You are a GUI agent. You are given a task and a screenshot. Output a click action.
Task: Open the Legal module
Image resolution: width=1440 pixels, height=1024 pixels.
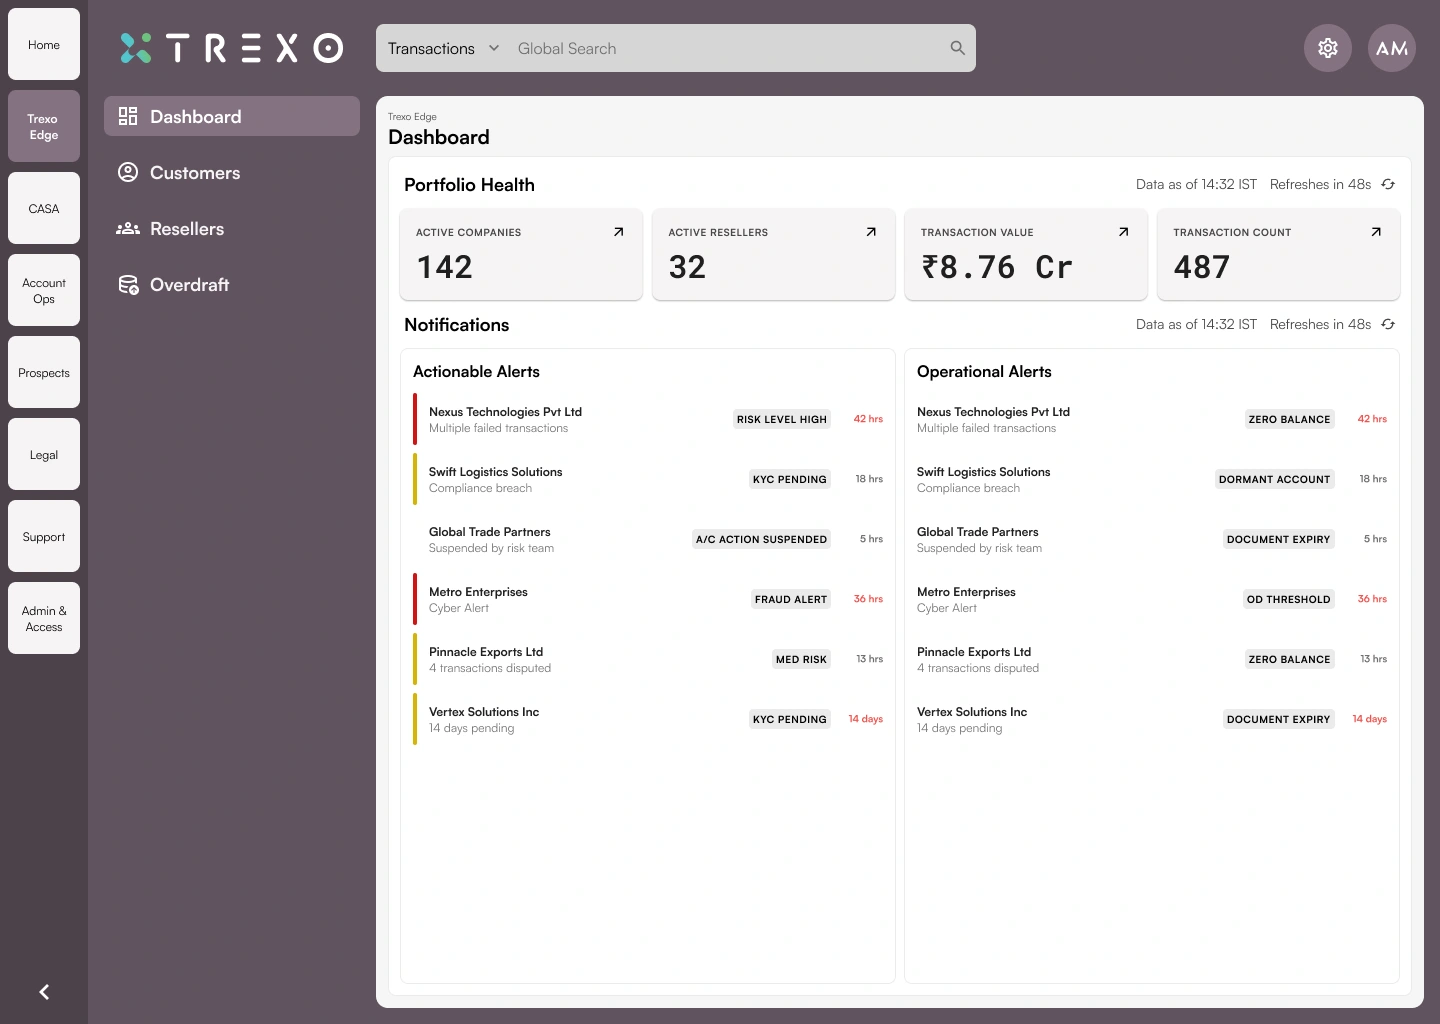[44, 454]
